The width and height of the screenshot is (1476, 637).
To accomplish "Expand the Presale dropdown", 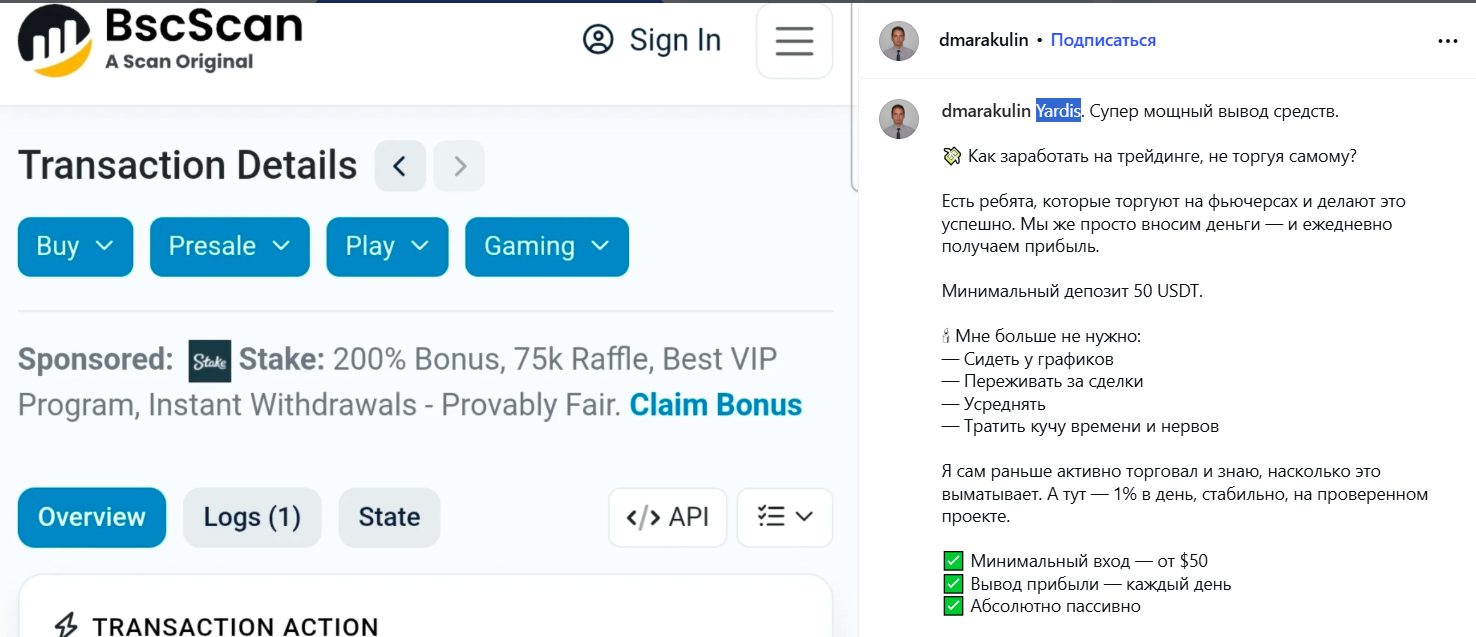I will [x=229, y=247].
